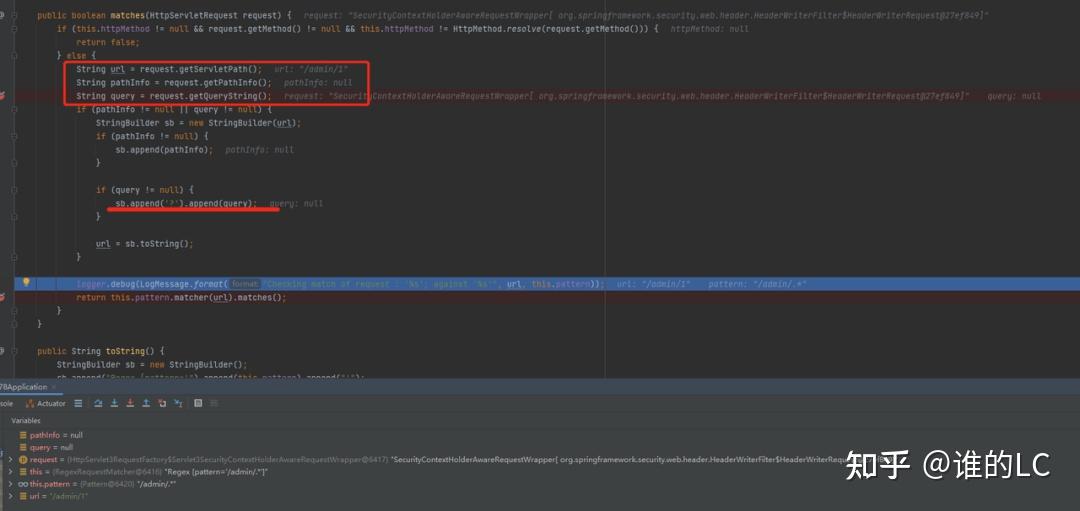
Task: Click the greyed Trace Current Stream Chain icon
Action: coord(214,404)
